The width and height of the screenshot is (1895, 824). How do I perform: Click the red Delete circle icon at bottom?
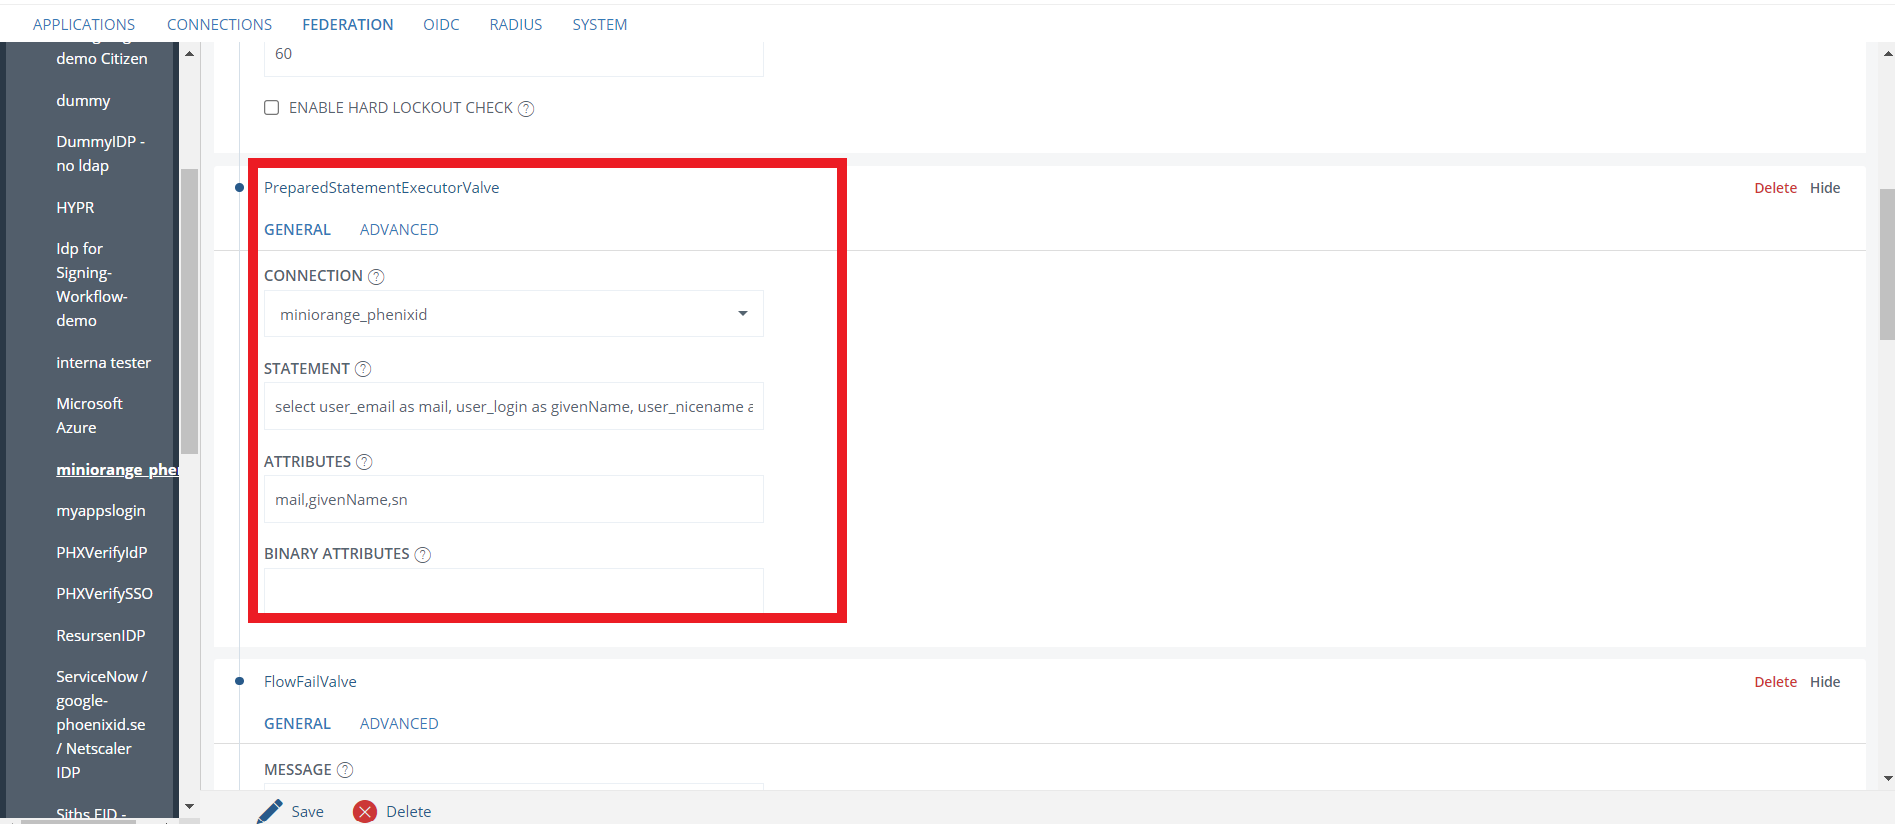point(365,812)
